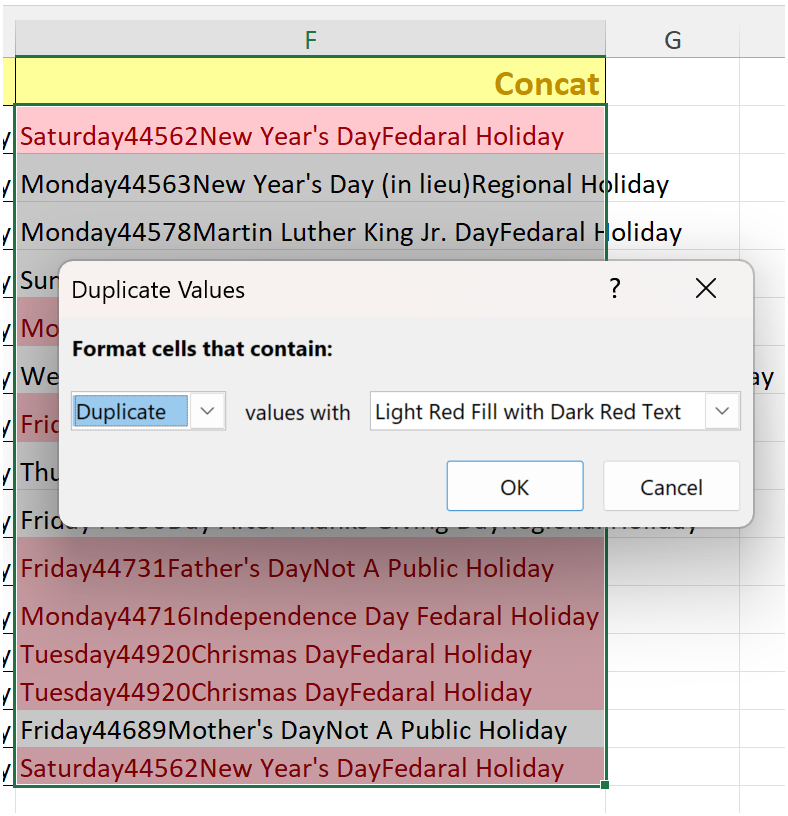Click the green fill handle at selection corner
This screenshot has width=788, height=816.
pos(604,787)
